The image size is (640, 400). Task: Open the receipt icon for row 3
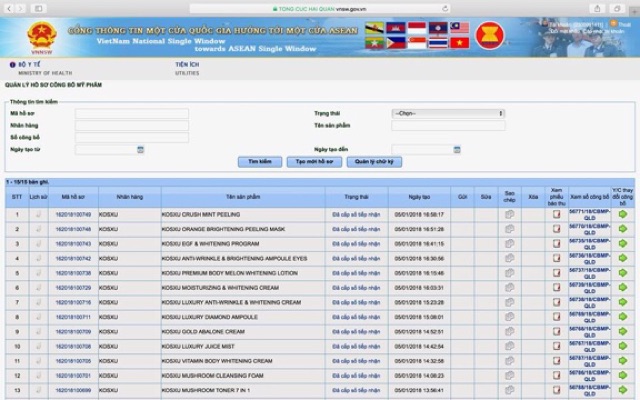tap(556, 244)
